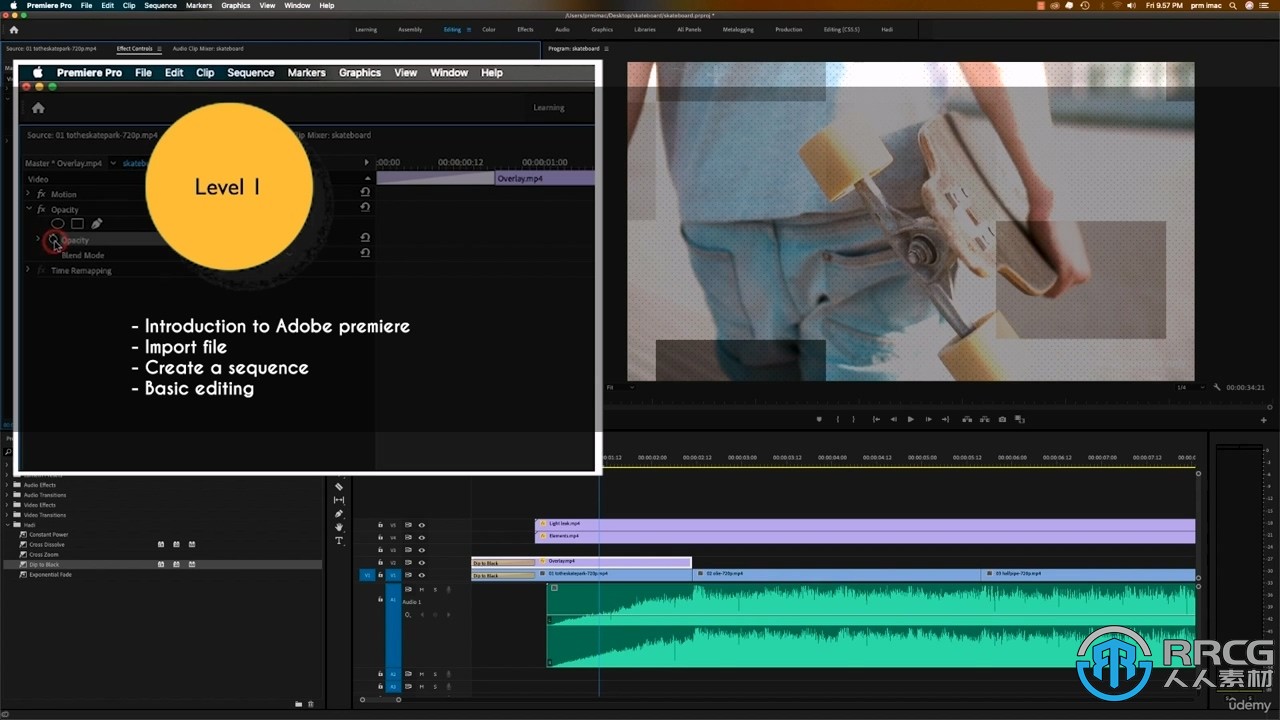Click the timeline horizontal zoom scrollbar

[379, 699]
